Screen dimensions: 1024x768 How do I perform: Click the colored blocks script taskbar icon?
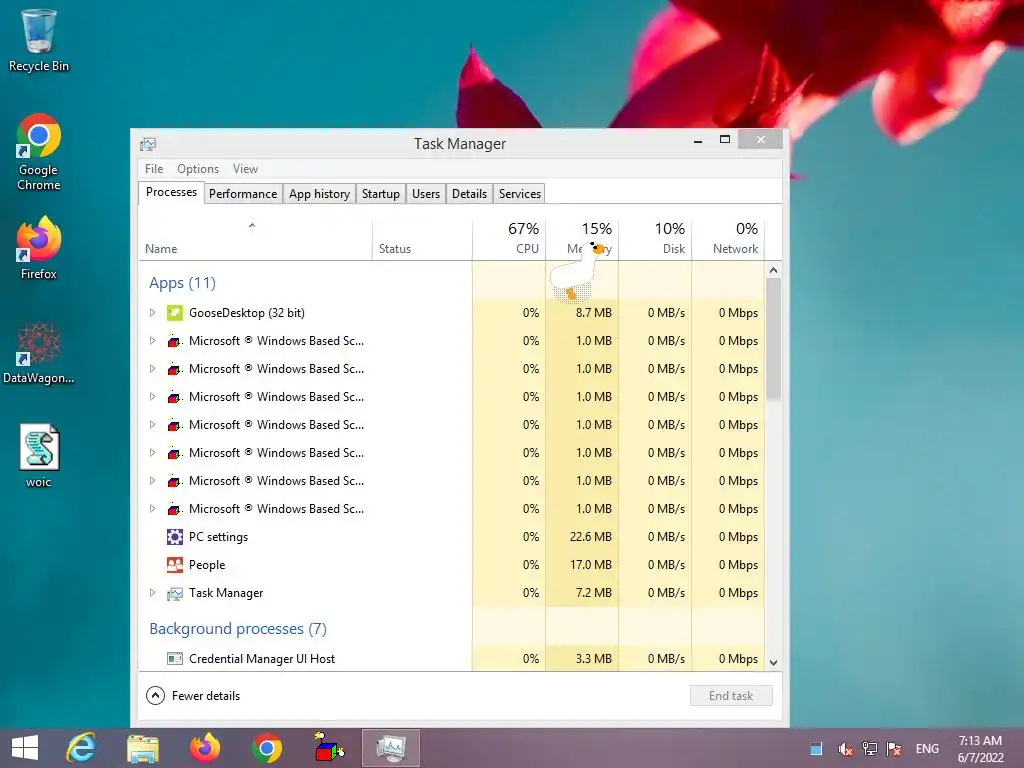[328, 747]
